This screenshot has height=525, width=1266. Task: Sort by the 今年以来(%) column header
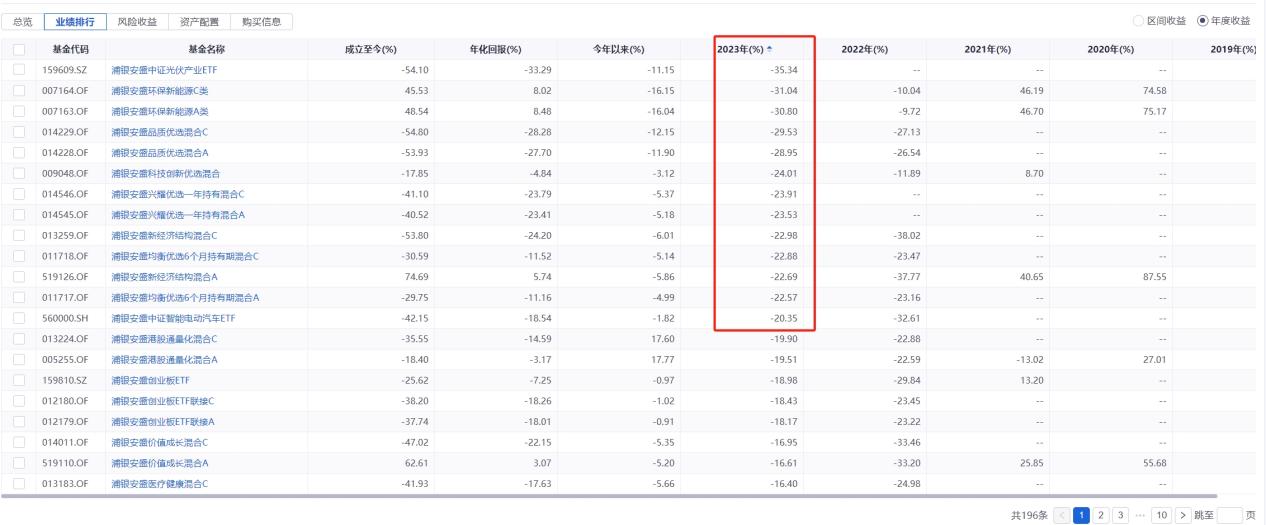[617, 50]
